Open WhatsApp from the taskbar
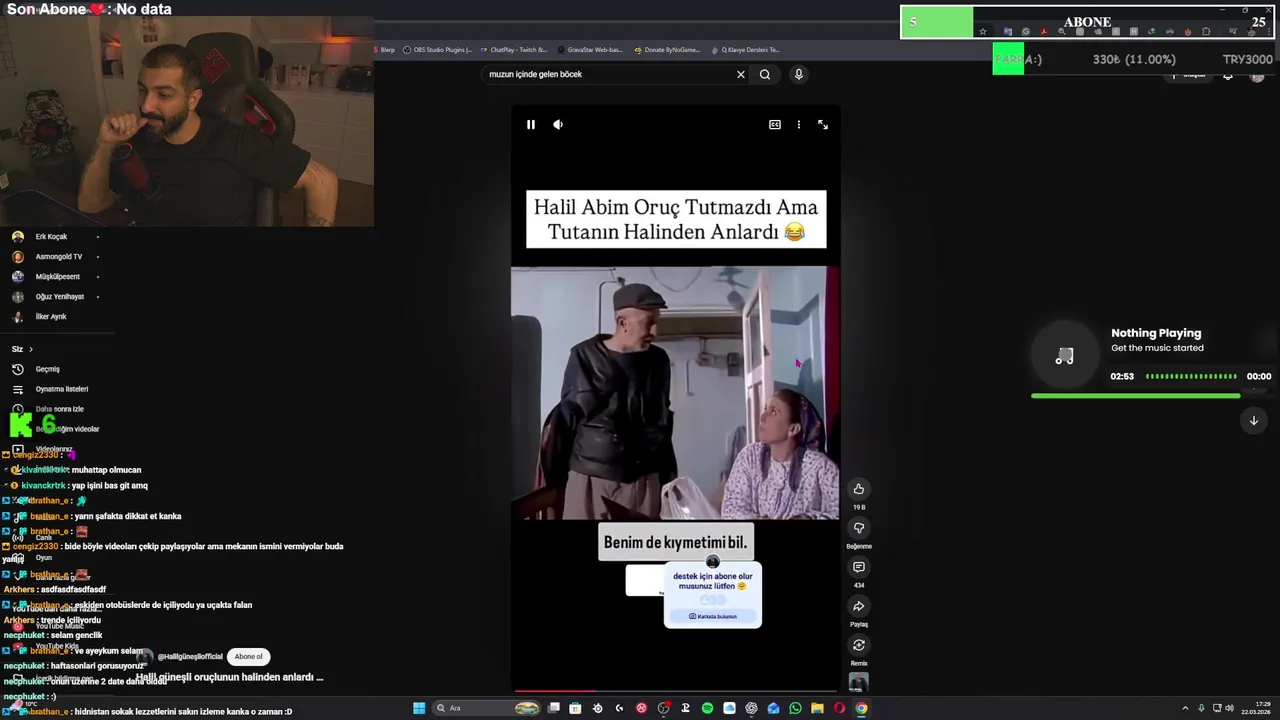Screen dimensions: 1280x720 coord(795,708)
